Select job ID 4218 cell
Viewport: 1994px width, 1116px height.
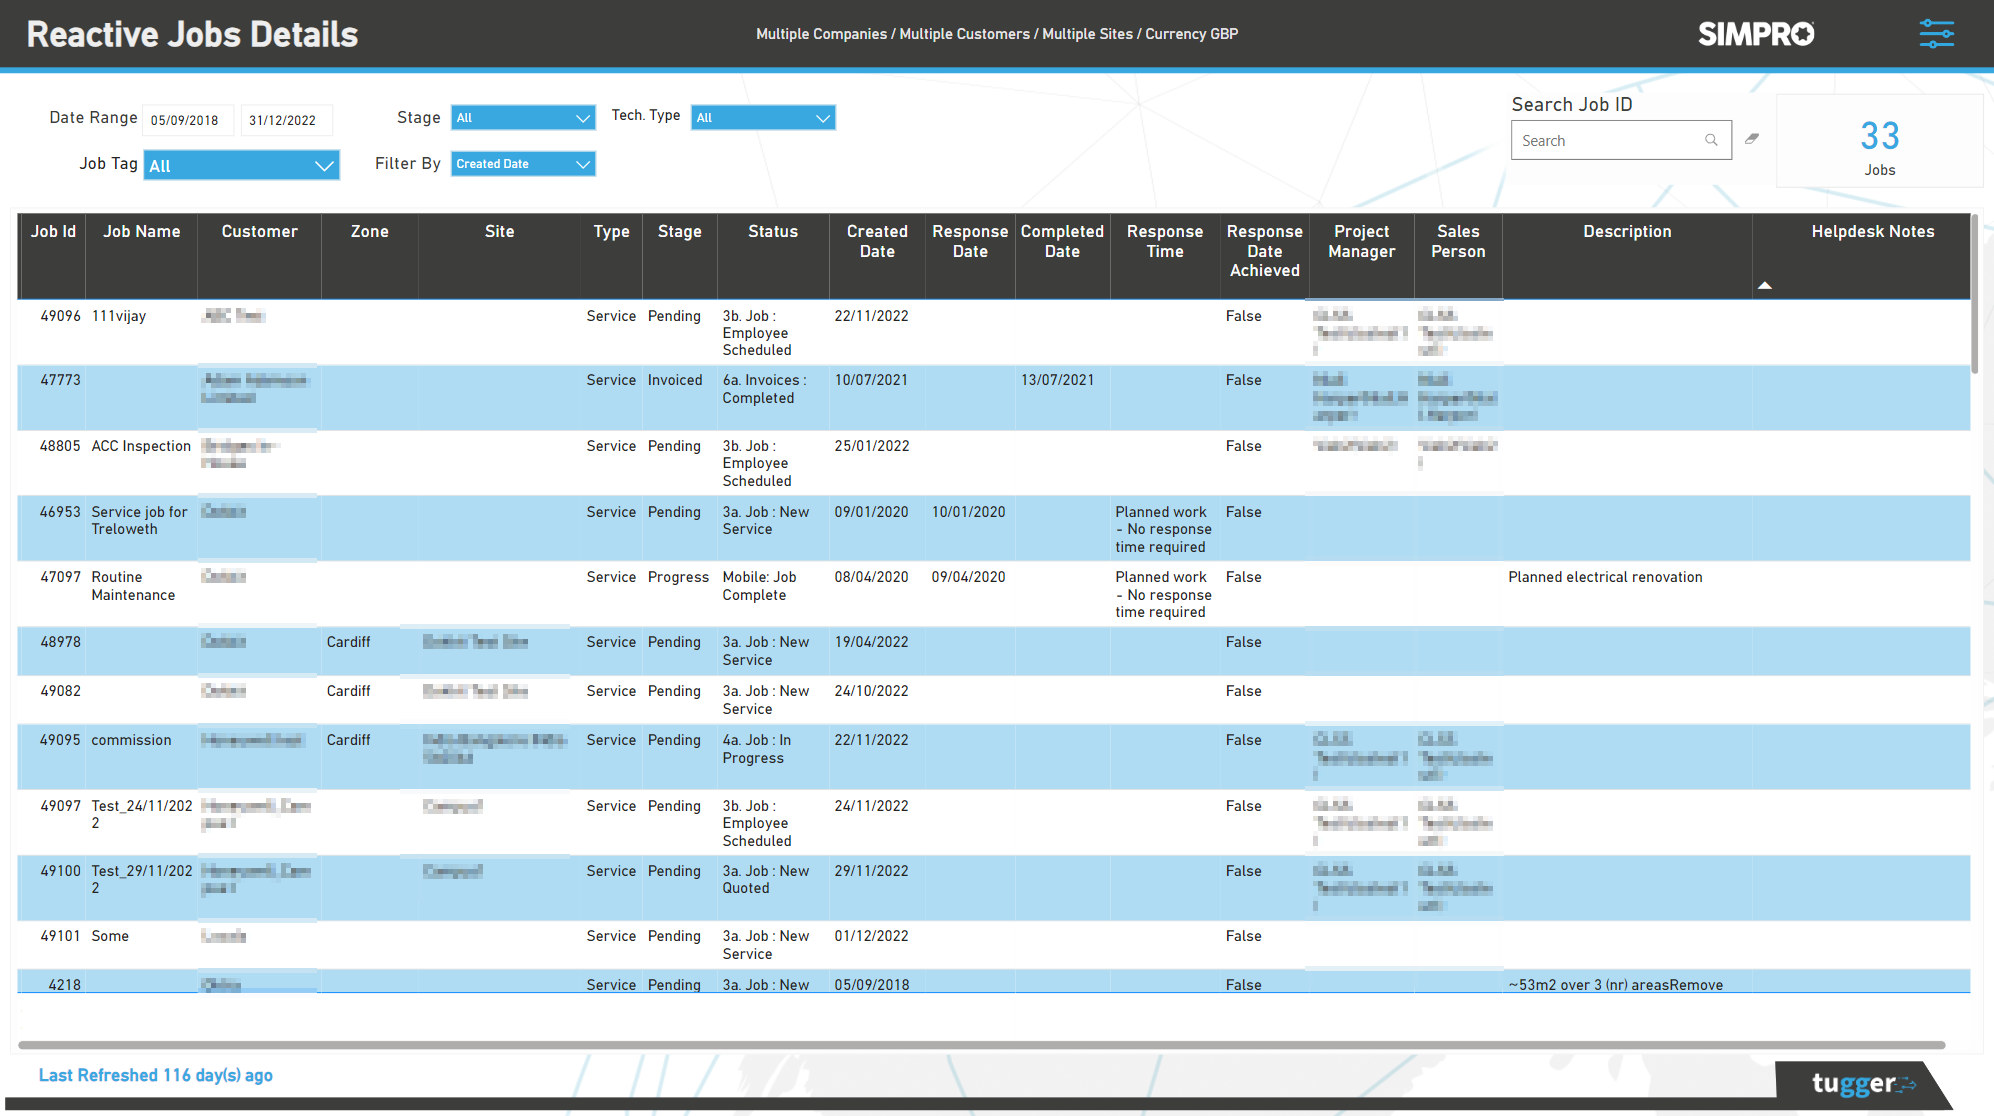pos(65,985)
